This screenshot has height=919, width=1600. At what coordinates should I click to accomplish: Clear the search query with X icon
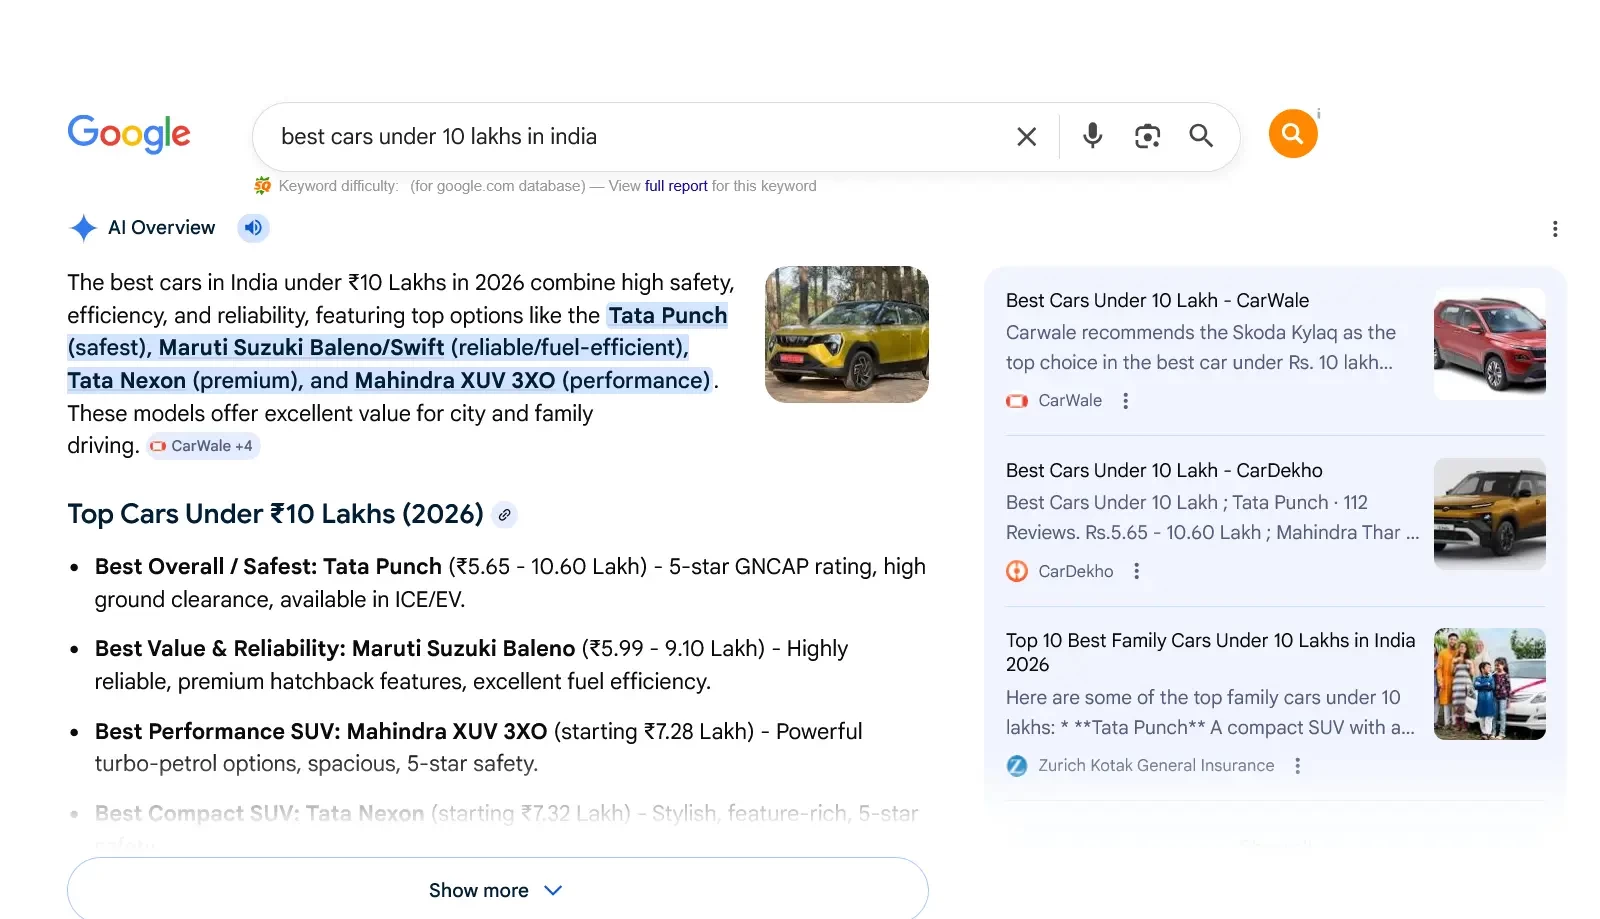click(x=1026, y=137)
